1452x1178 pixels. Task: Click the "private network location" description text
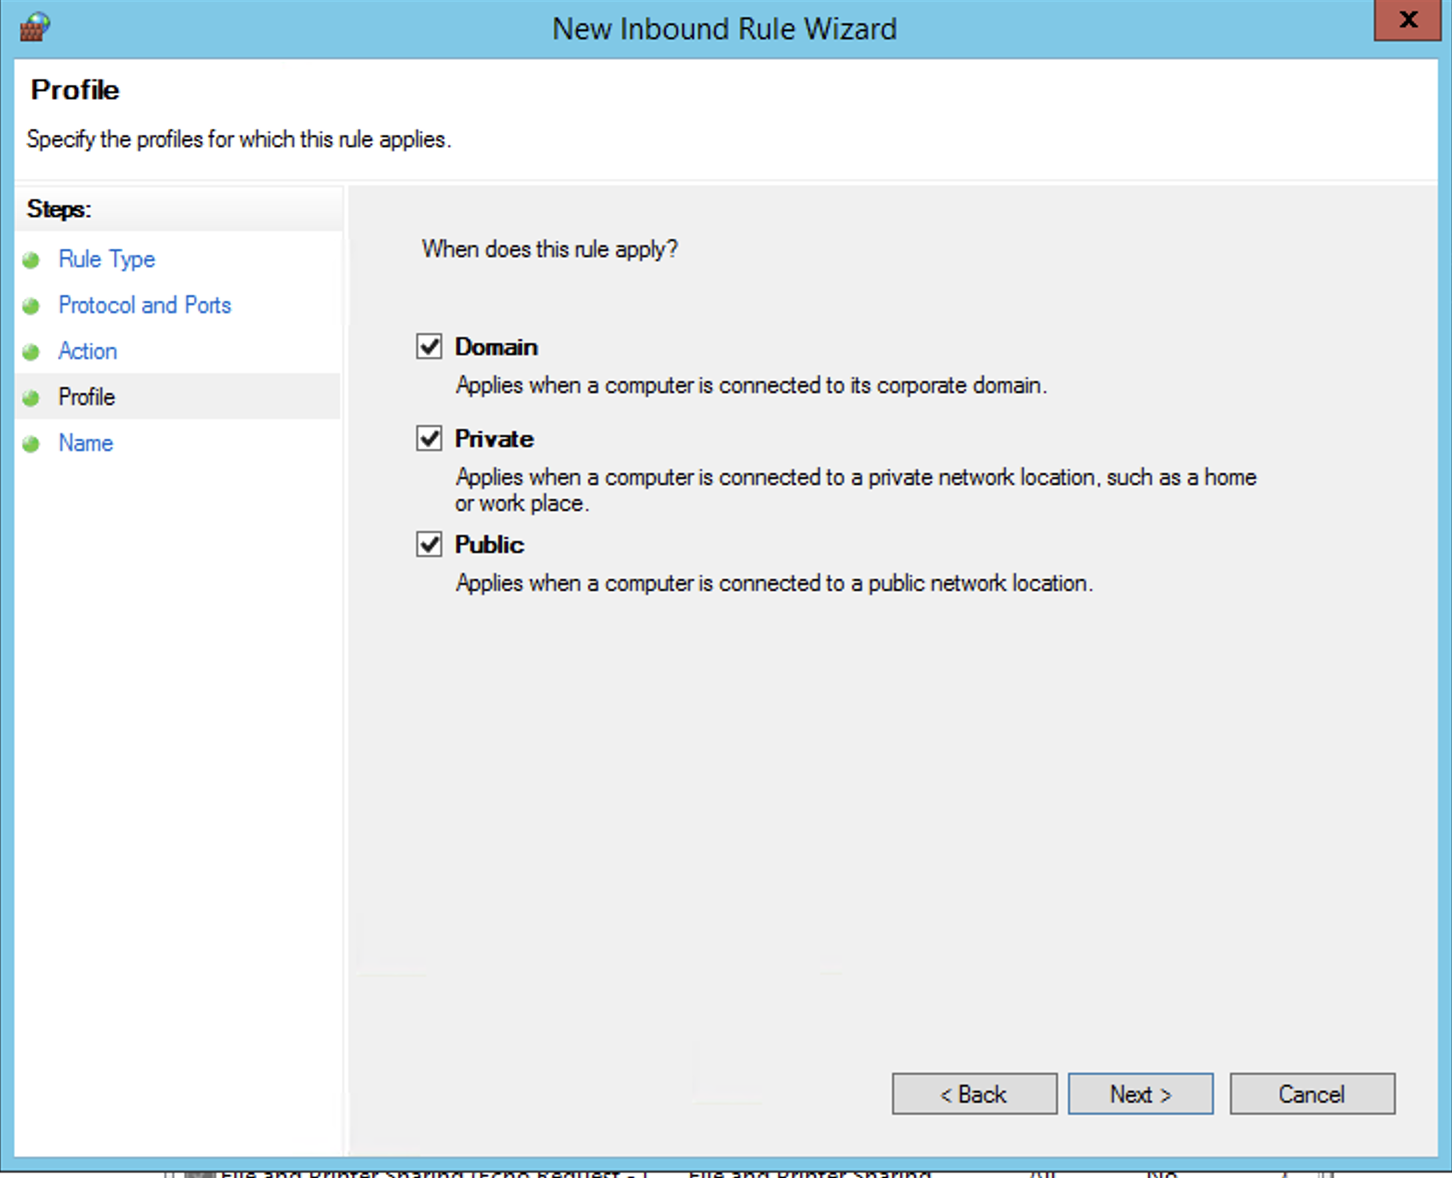[856, 490]
